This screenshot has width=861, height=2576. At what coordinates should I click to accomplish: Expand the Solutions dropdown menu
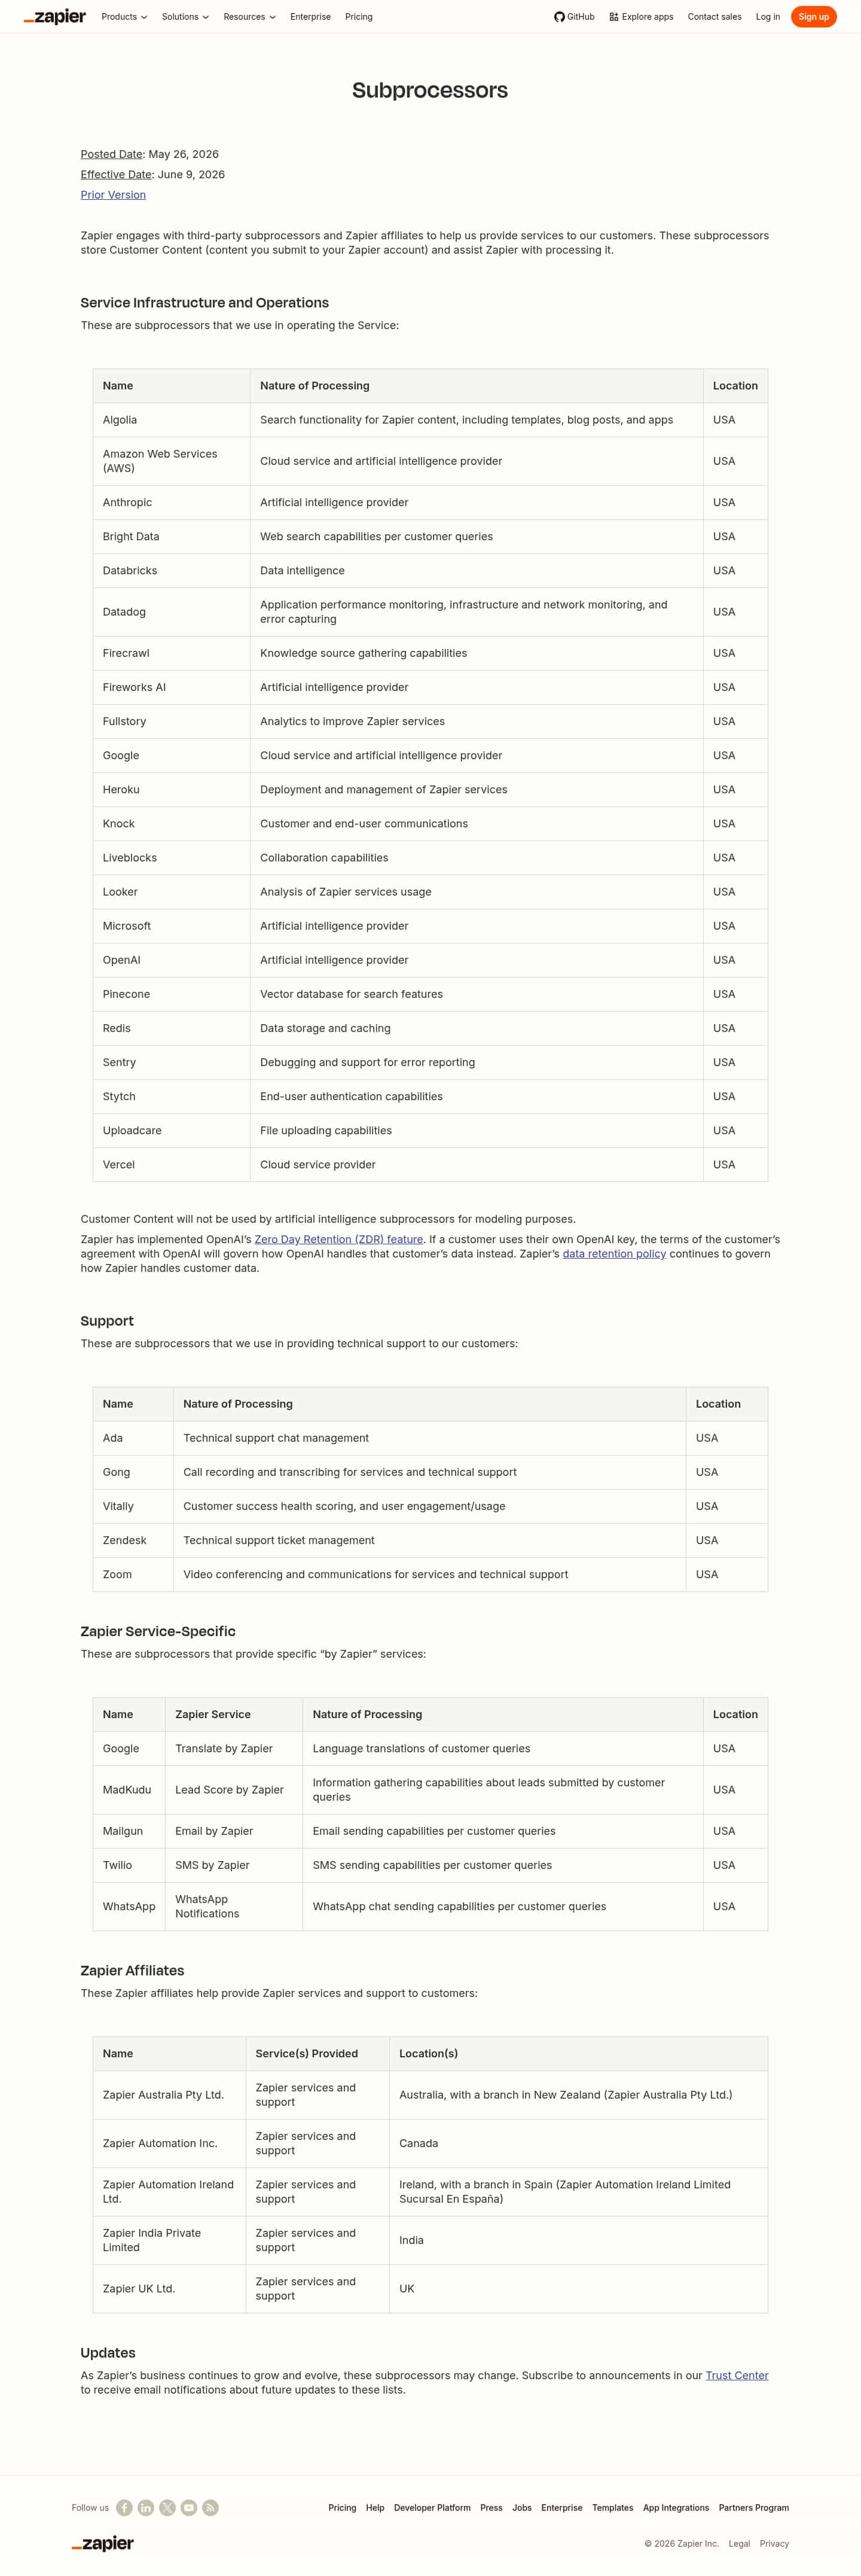click(185, 17)
